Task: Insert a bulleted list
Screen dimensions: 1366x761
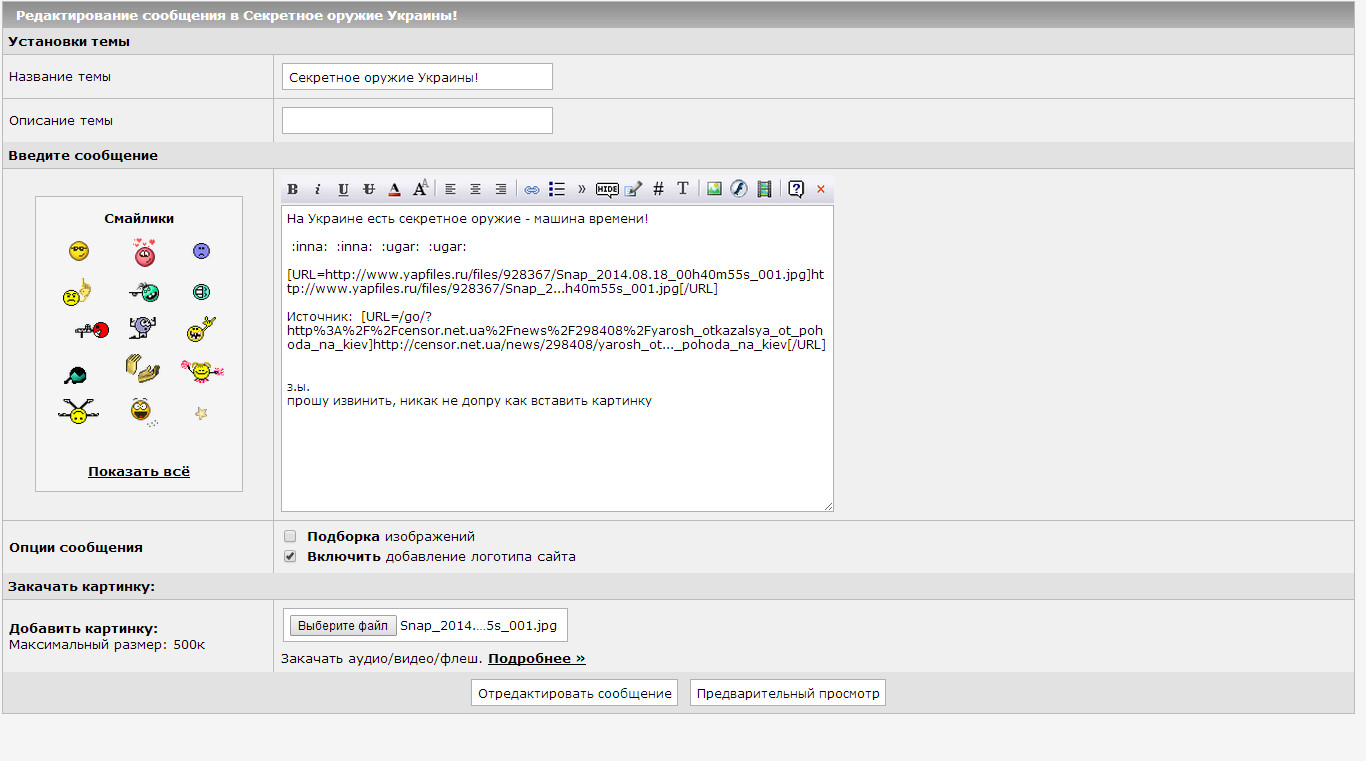Action: (557, 189)
